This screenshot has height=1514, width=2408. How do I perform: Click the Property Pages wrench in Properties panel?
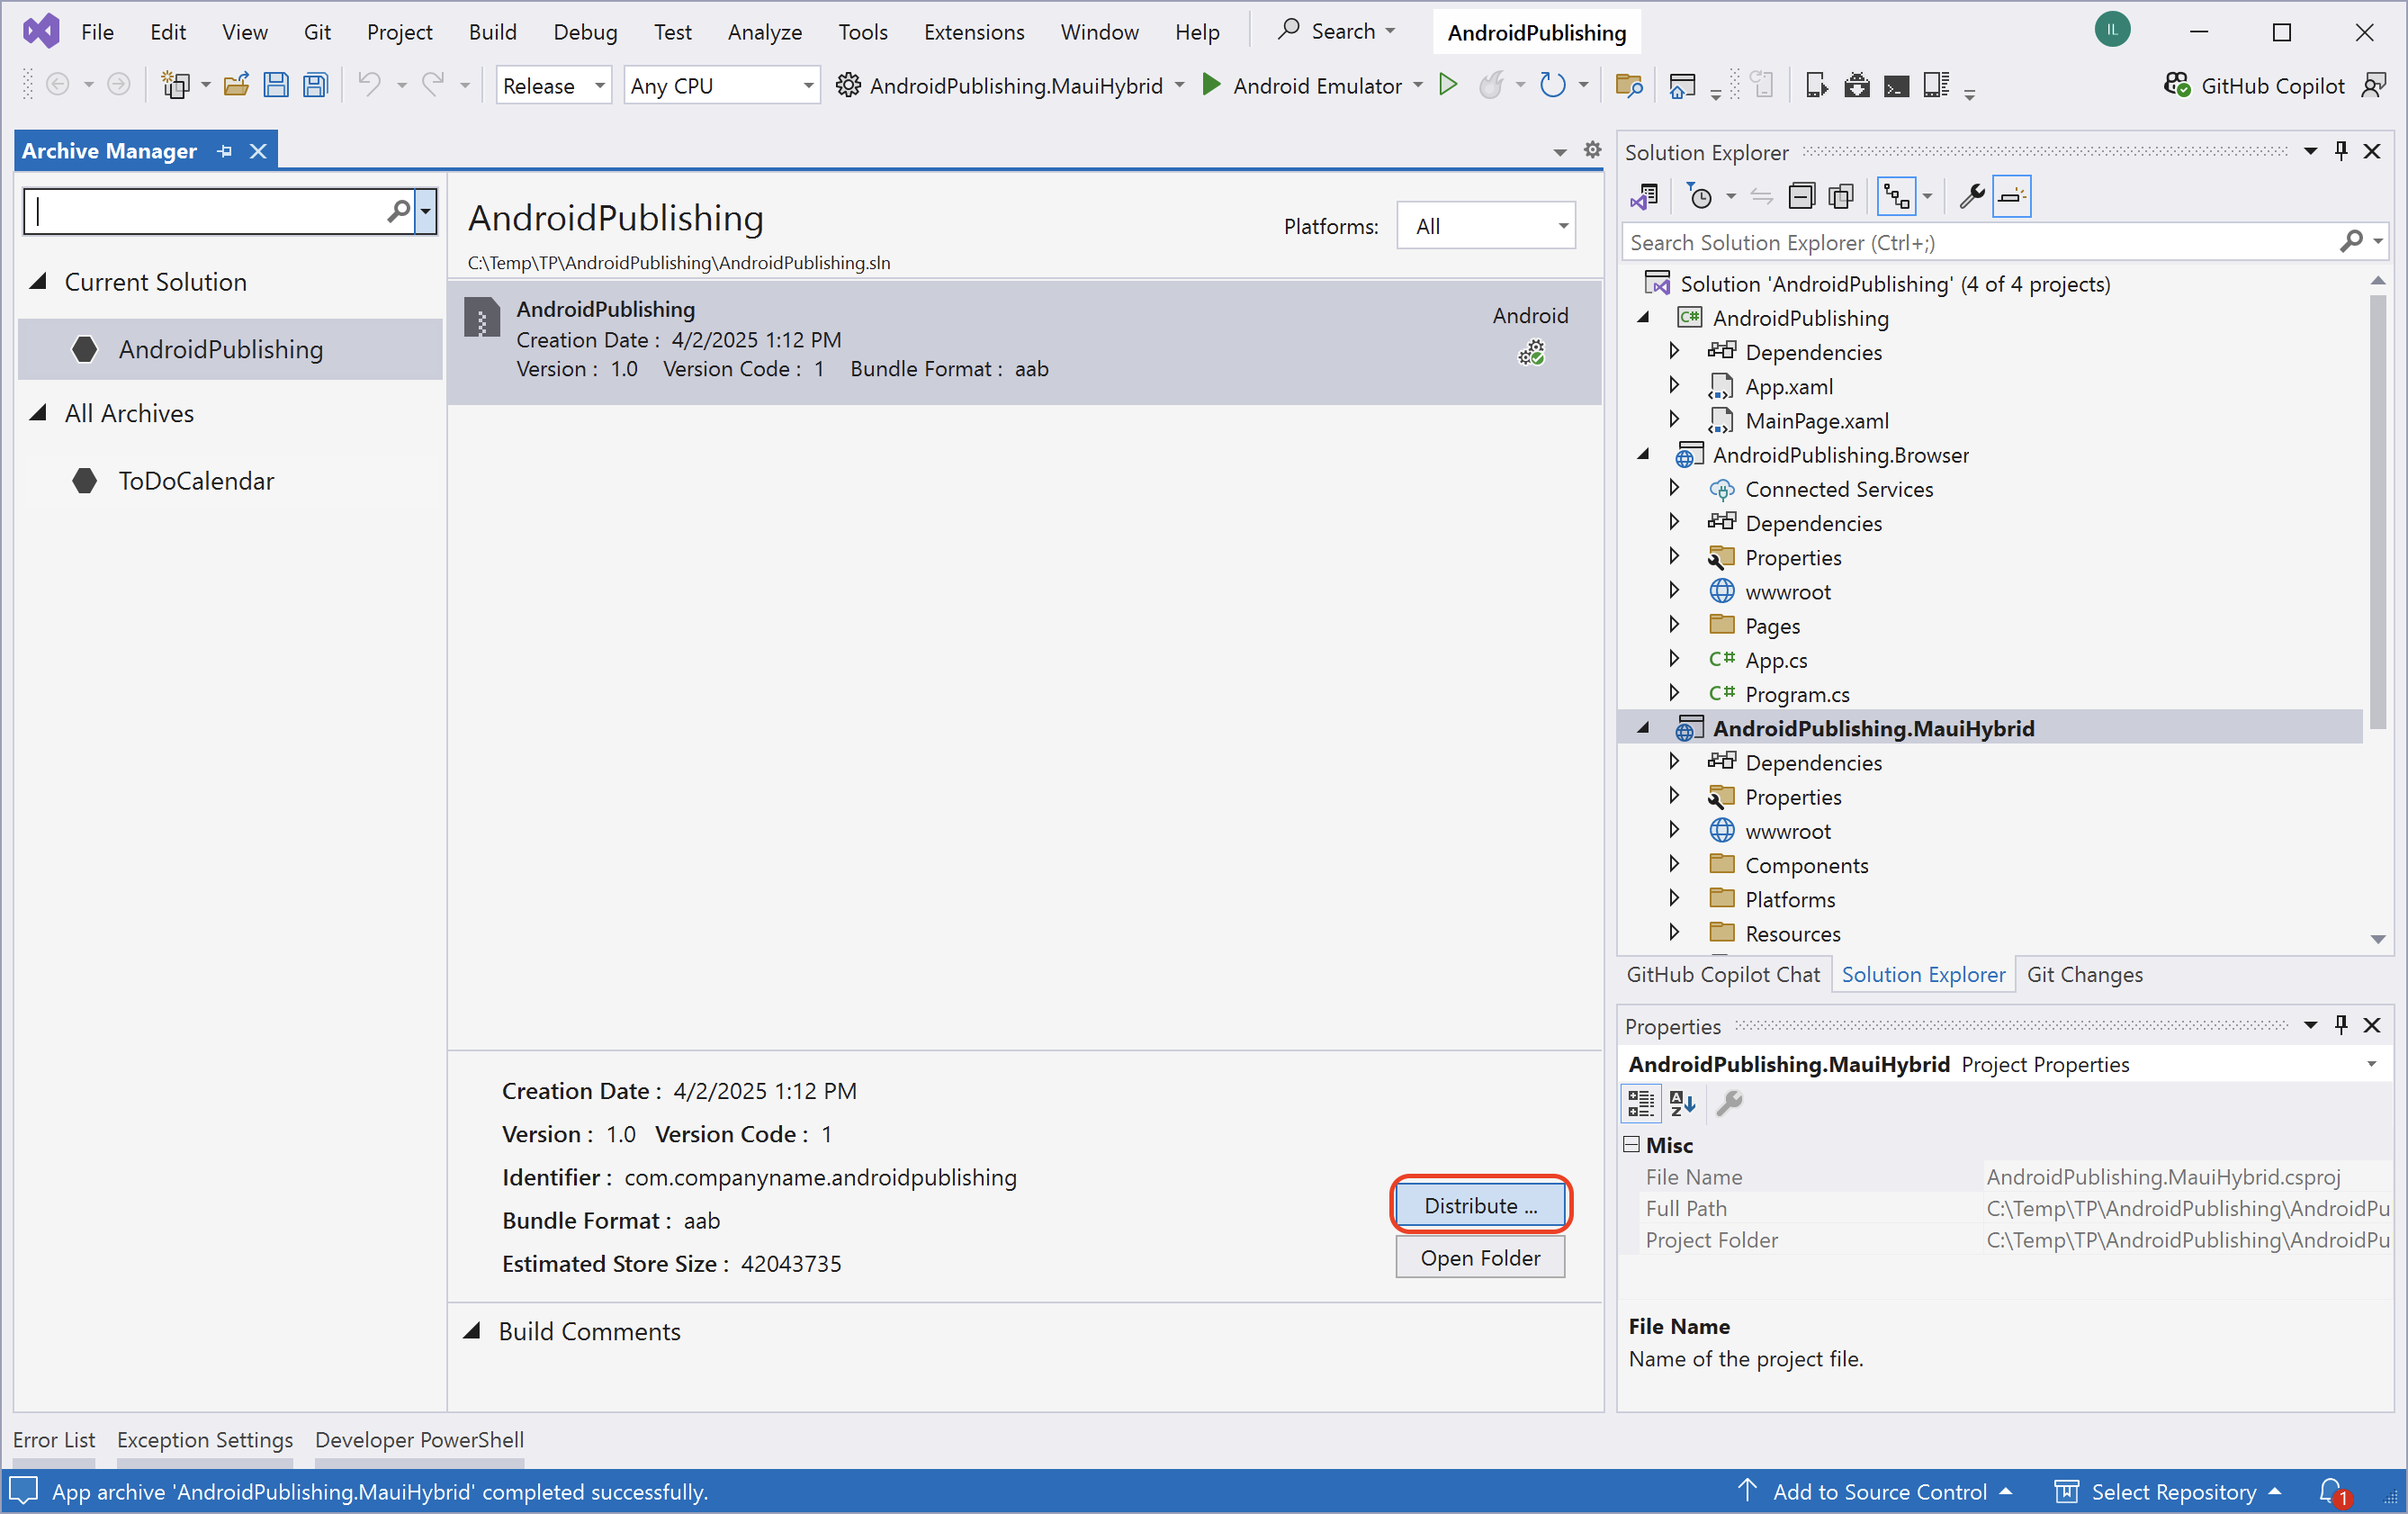tap(1729, 1103)
